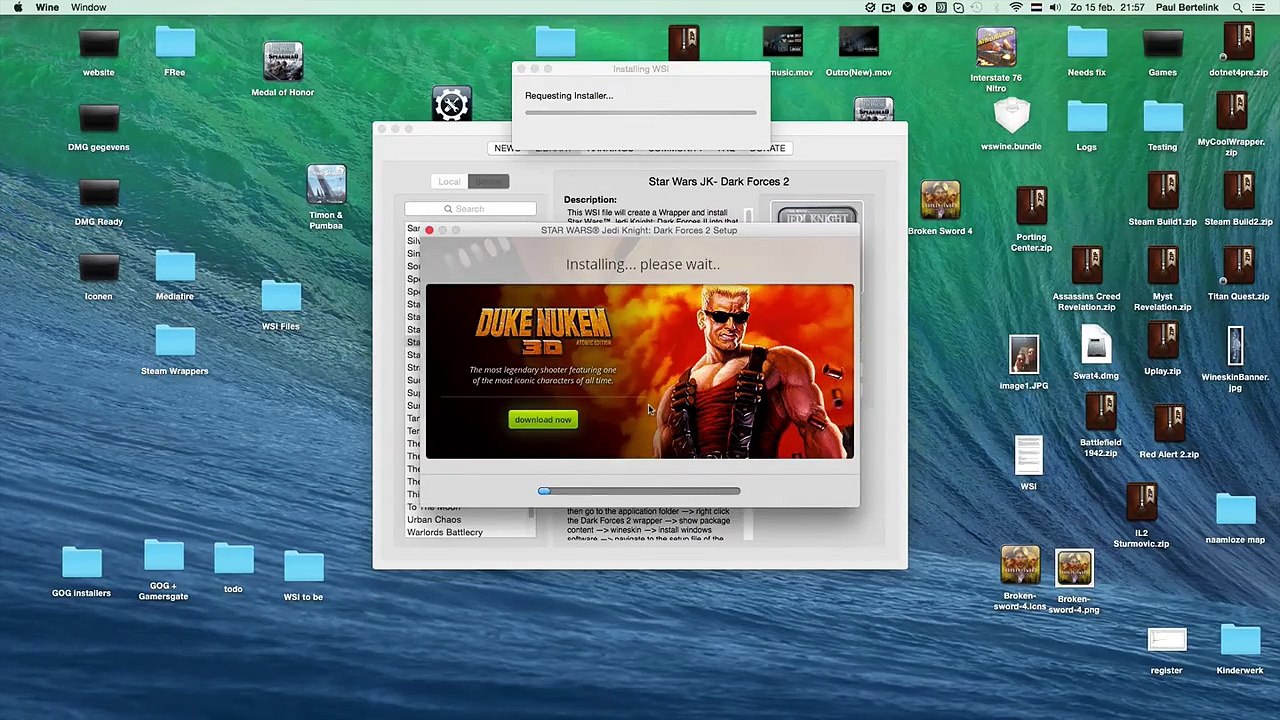Image resolution: width=1280 pixels, height=720 pixels.
Task: Click the description text scrollbar
Action: click(x=748, y=217)
